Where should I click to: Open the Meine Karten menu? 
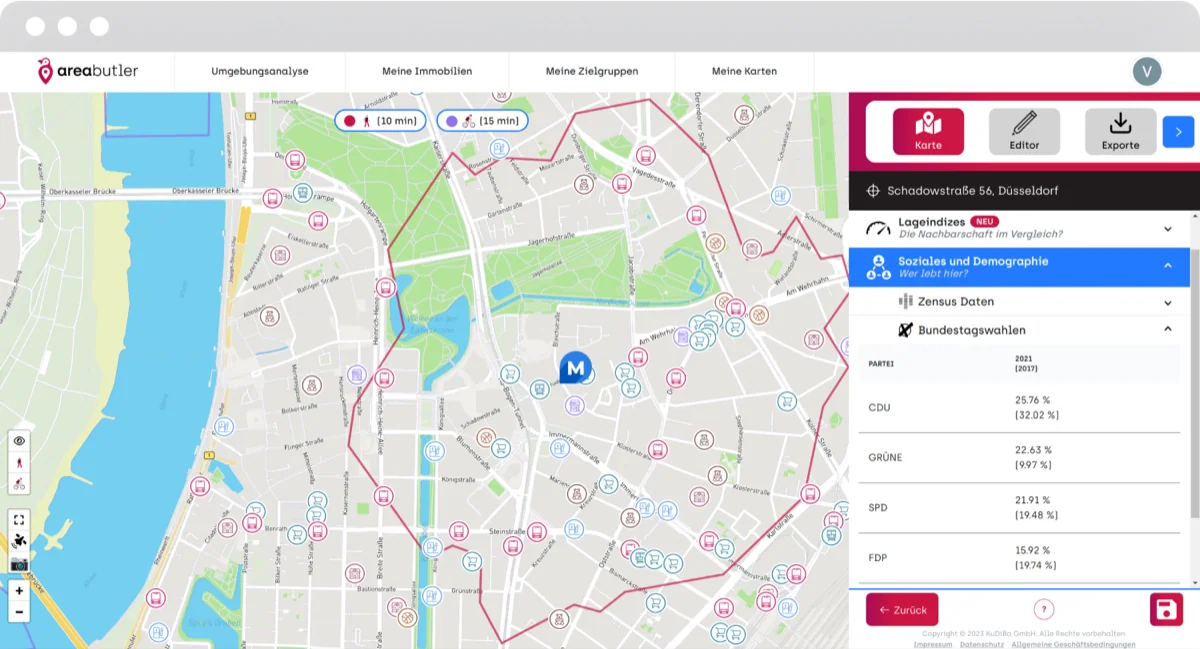744,71
